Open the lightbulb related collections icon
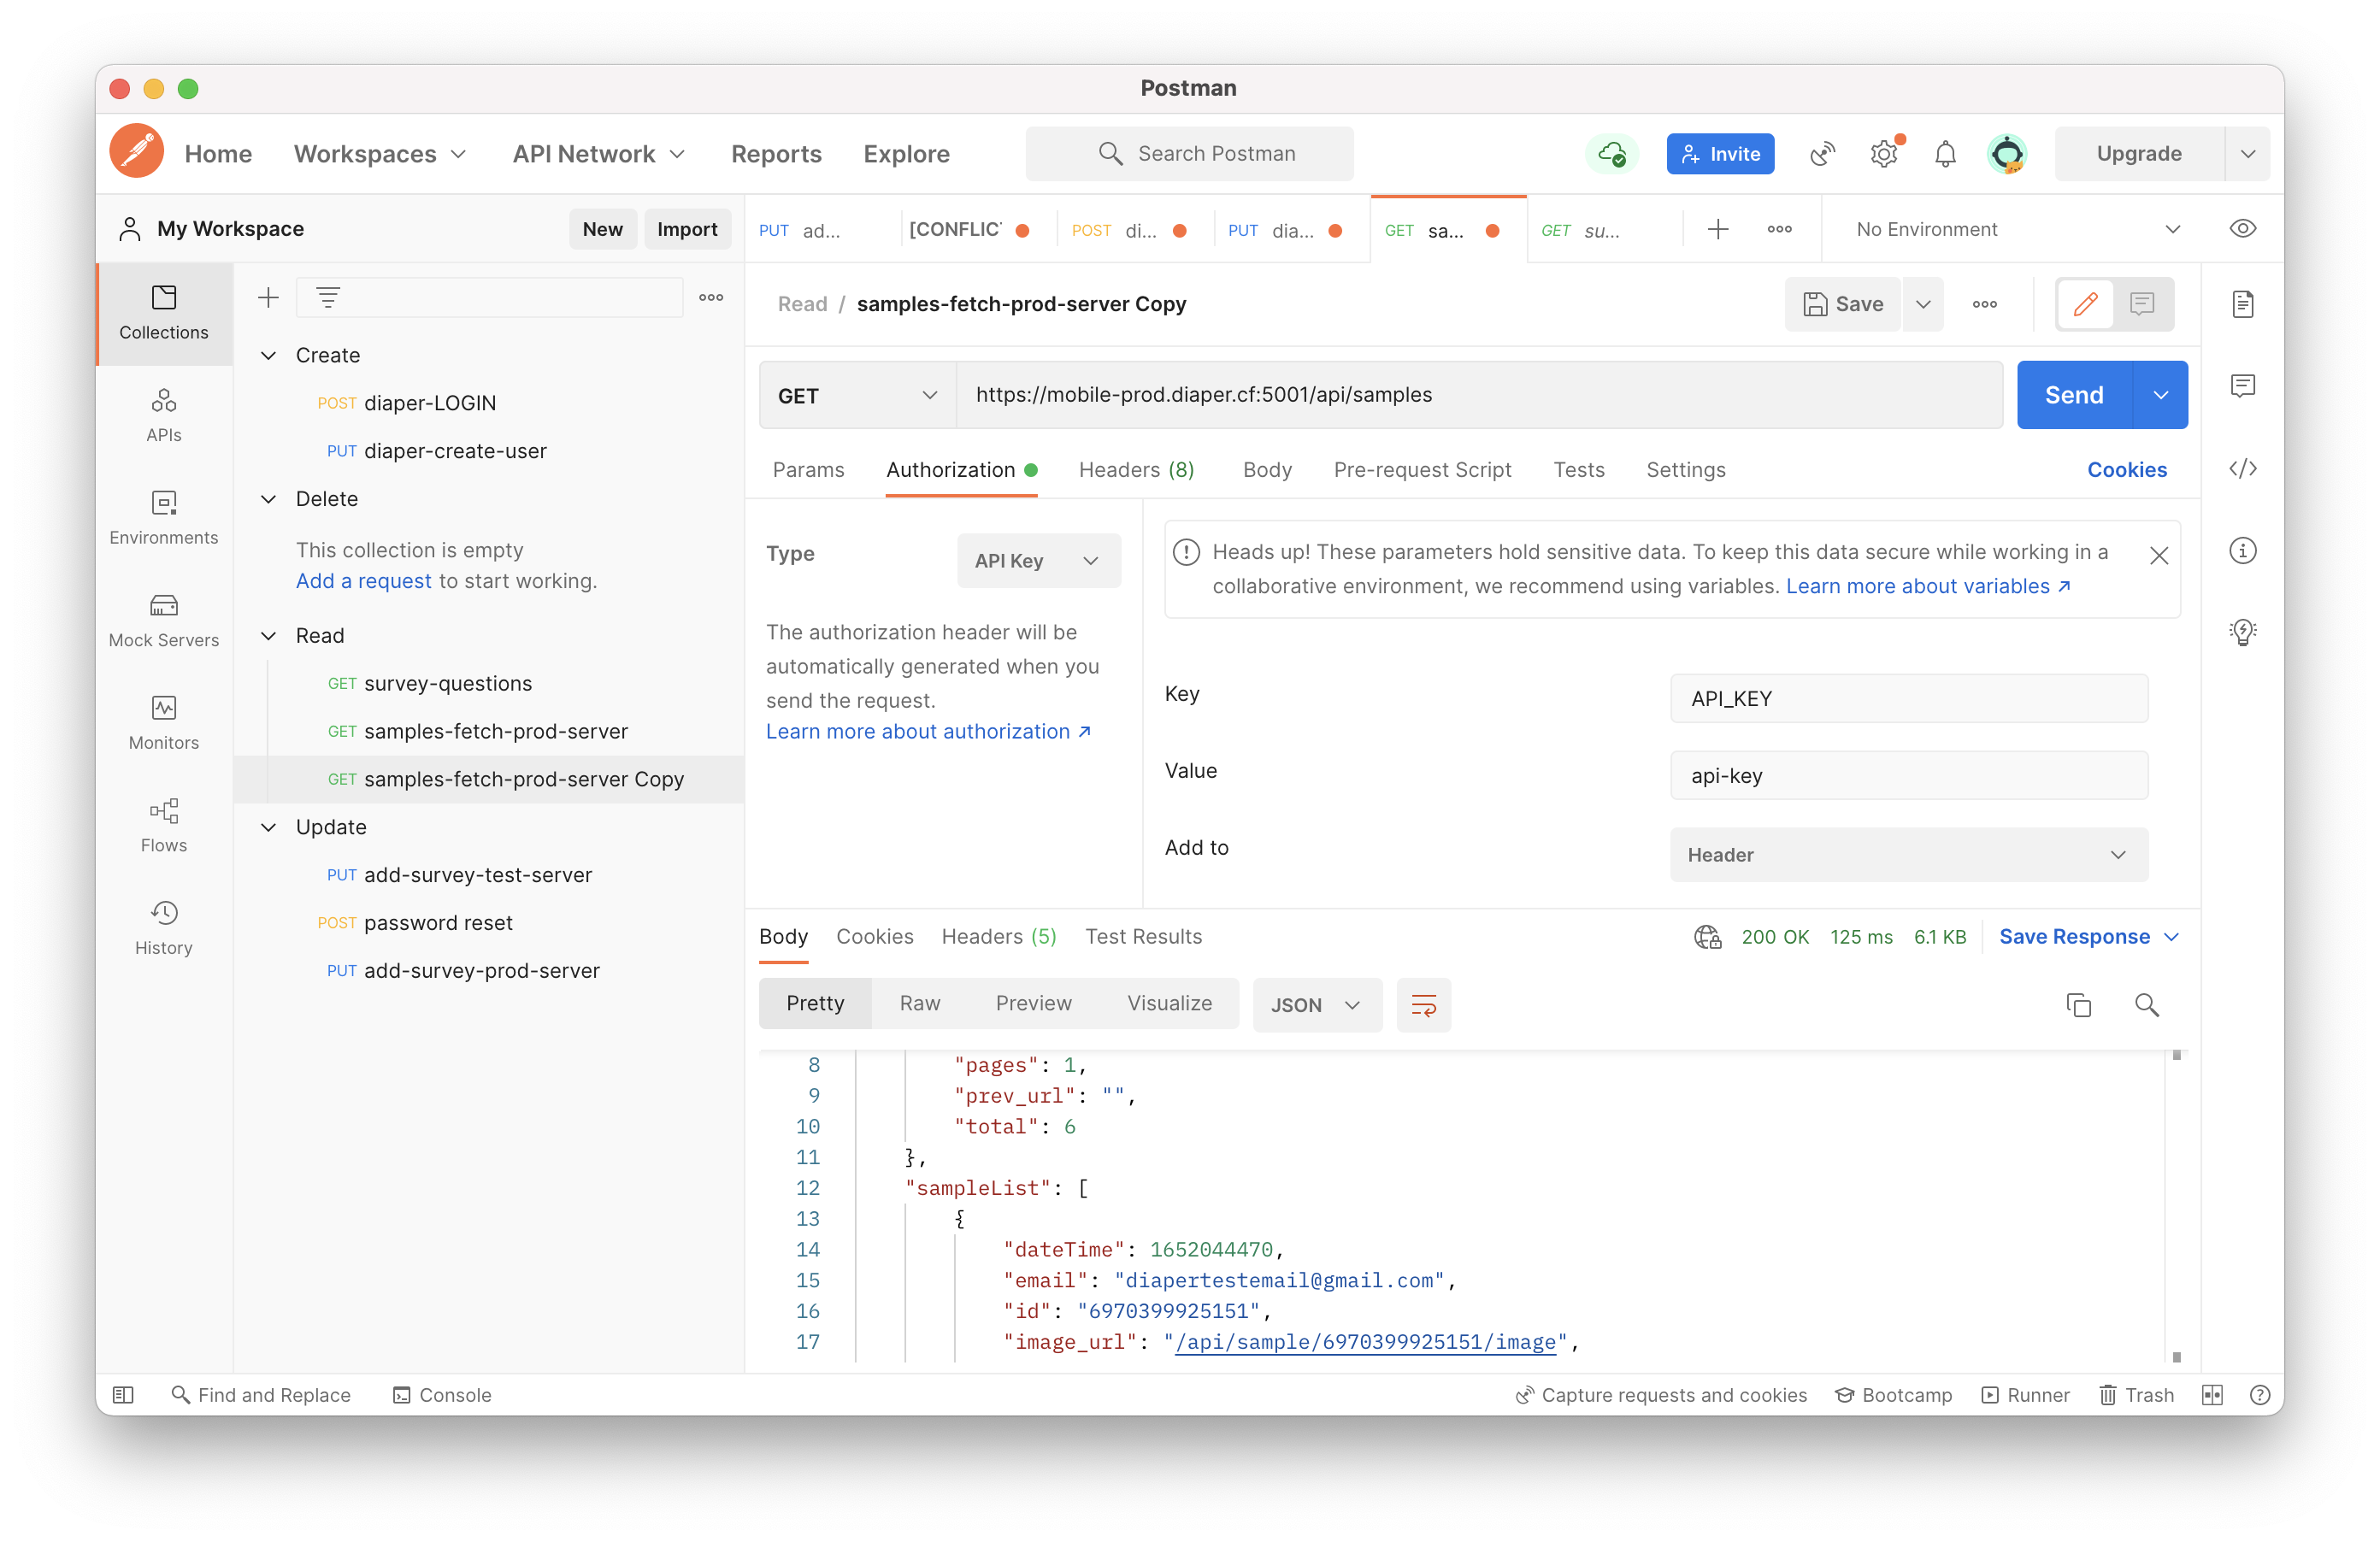The width and height of the screenshot is (2380, 1542). click(x=2242, y=632)
